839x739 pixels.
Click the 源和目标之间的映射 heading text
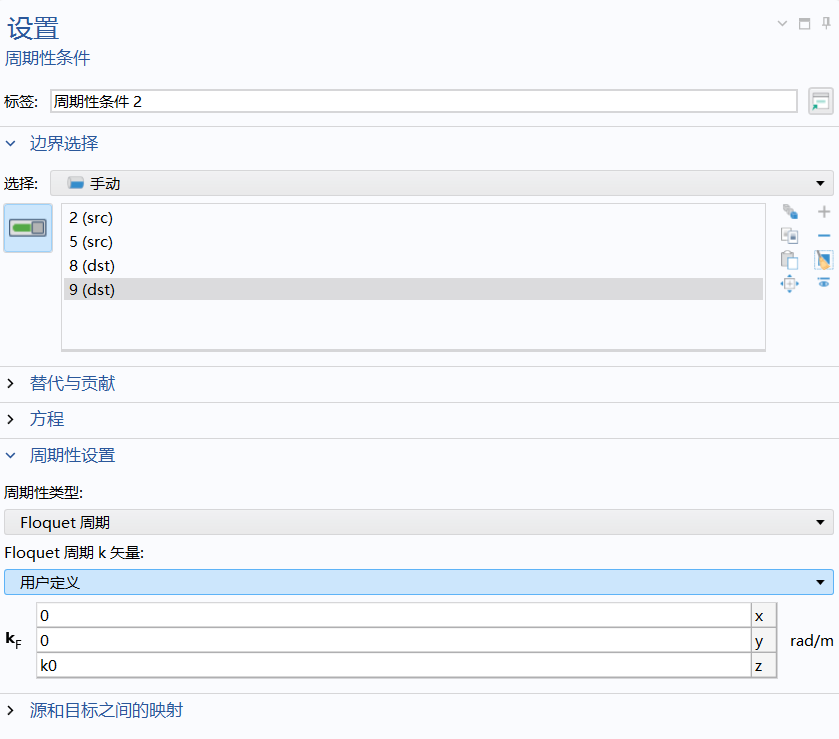click(x=106, y=710)
